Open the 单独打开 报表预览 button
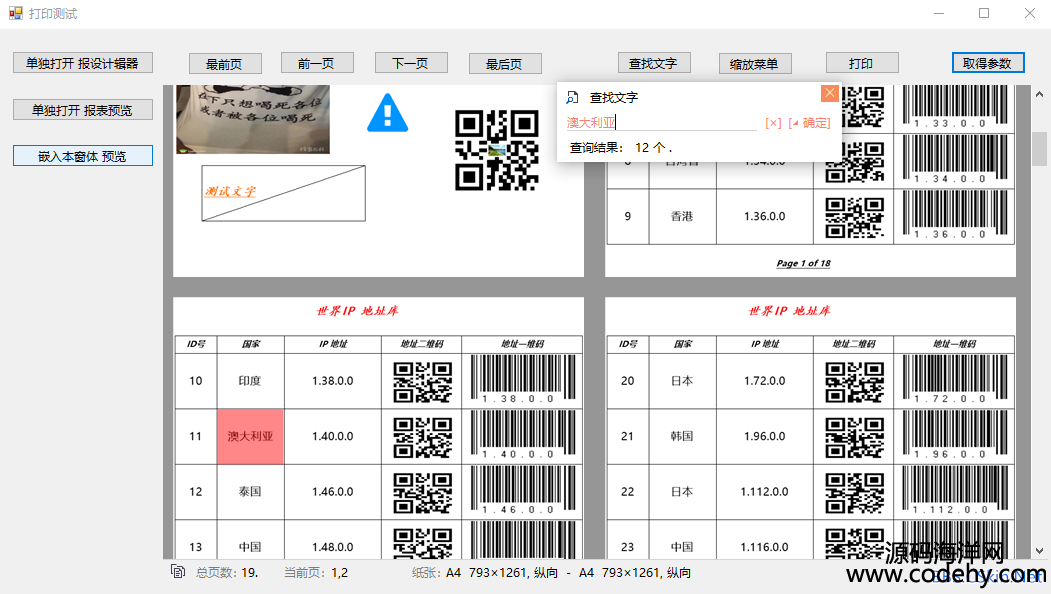 82,110
